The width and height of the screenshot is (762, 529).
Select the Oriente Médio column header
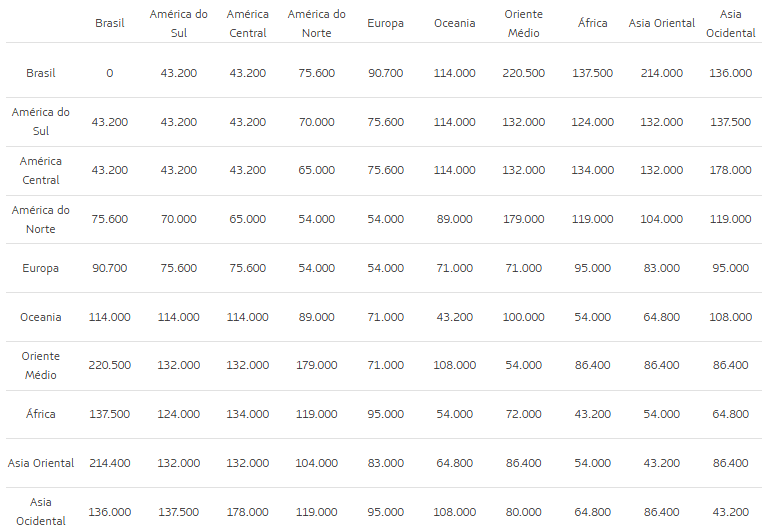pyautogui.click(x=523, y=23)
